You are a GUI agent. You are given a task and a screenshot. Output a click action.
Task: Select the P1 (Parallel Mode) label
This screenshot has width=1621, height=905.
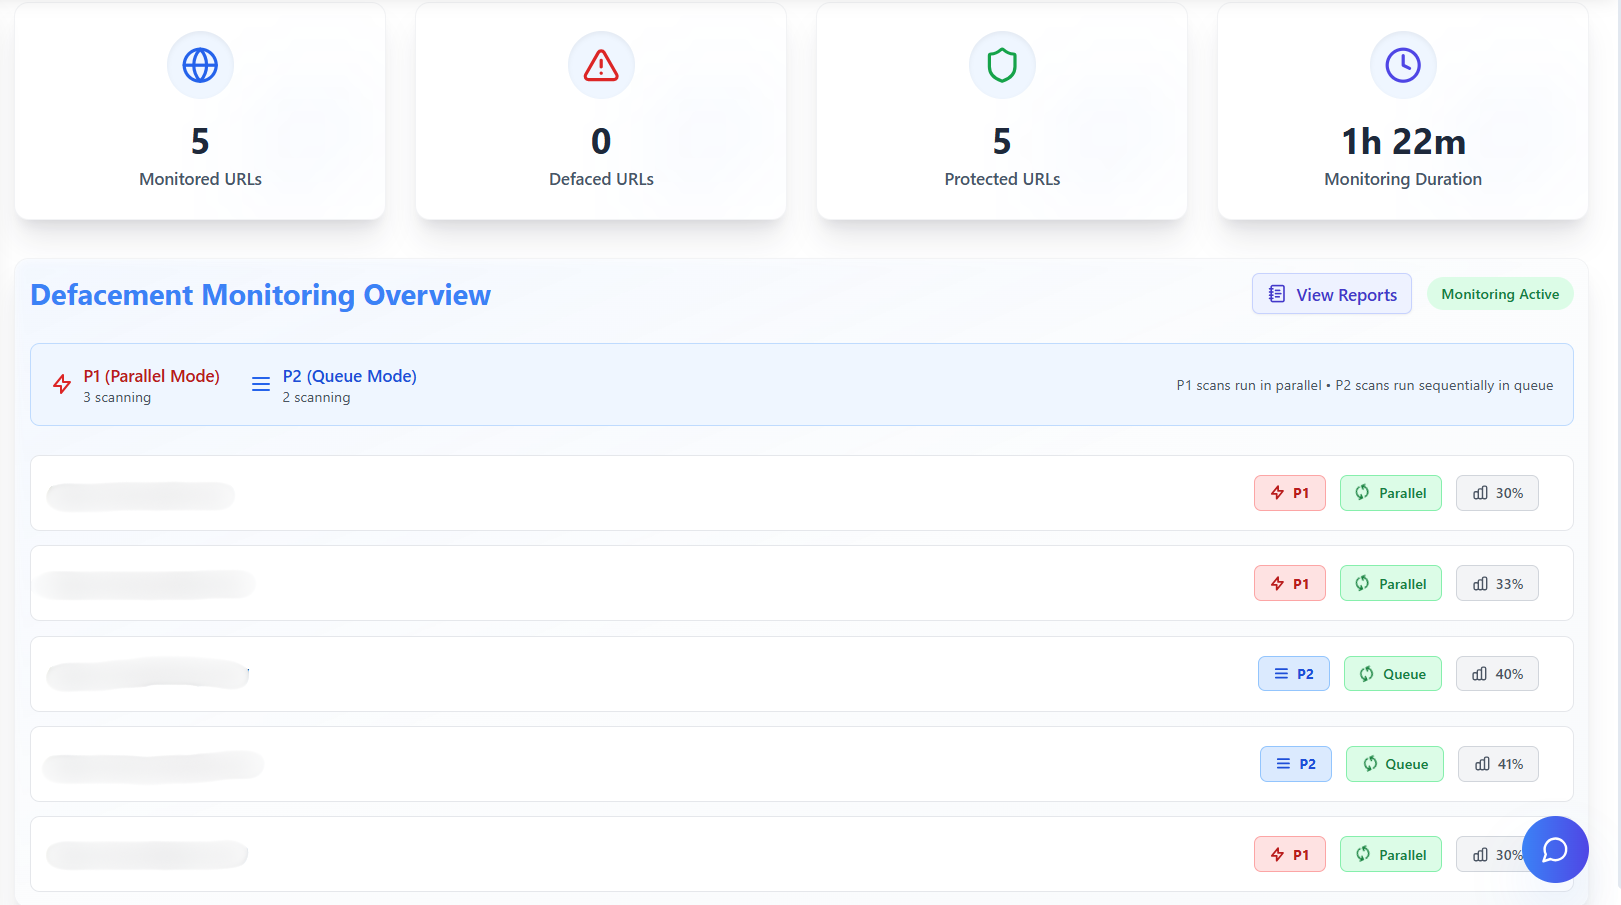click(x=151, y=376)
